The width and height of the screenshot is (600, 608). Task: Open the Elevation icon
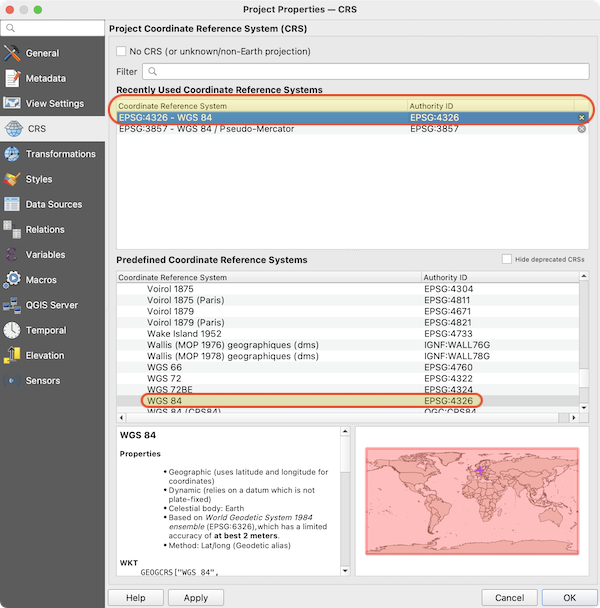point(12,355)
